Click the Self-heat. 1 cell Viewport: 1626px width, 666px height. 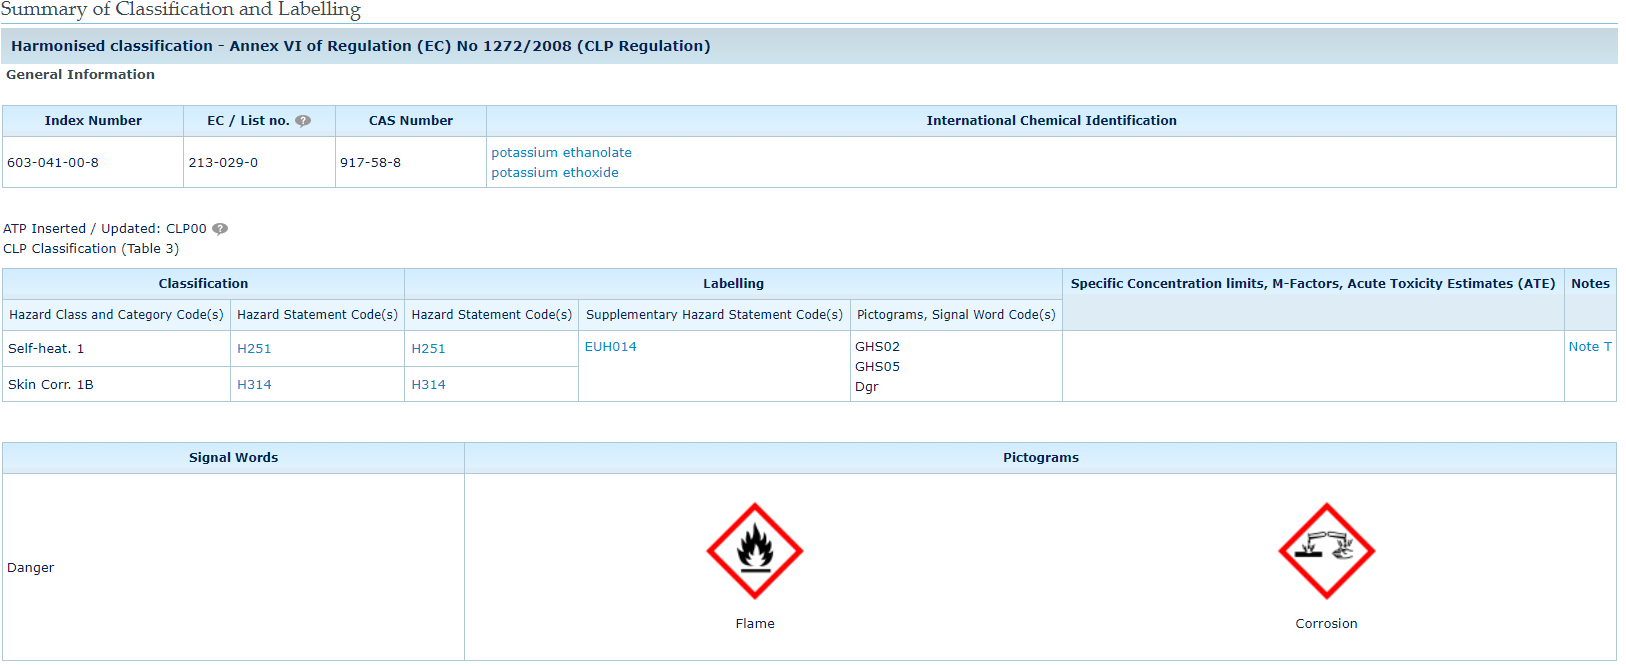pos(116,349)
